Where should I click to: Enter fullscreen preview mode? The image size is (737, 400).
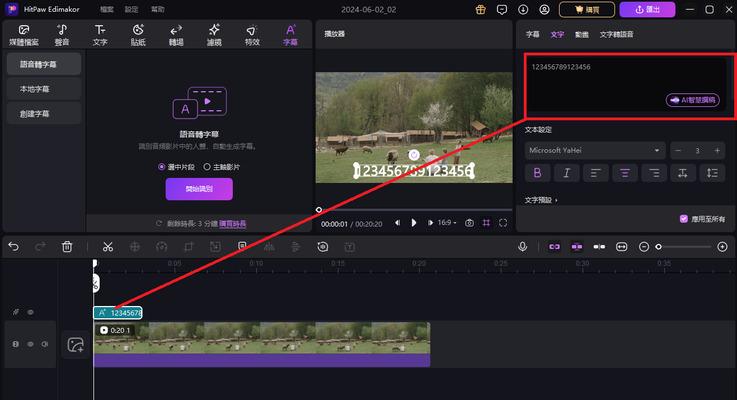click(x=504, y=223)
